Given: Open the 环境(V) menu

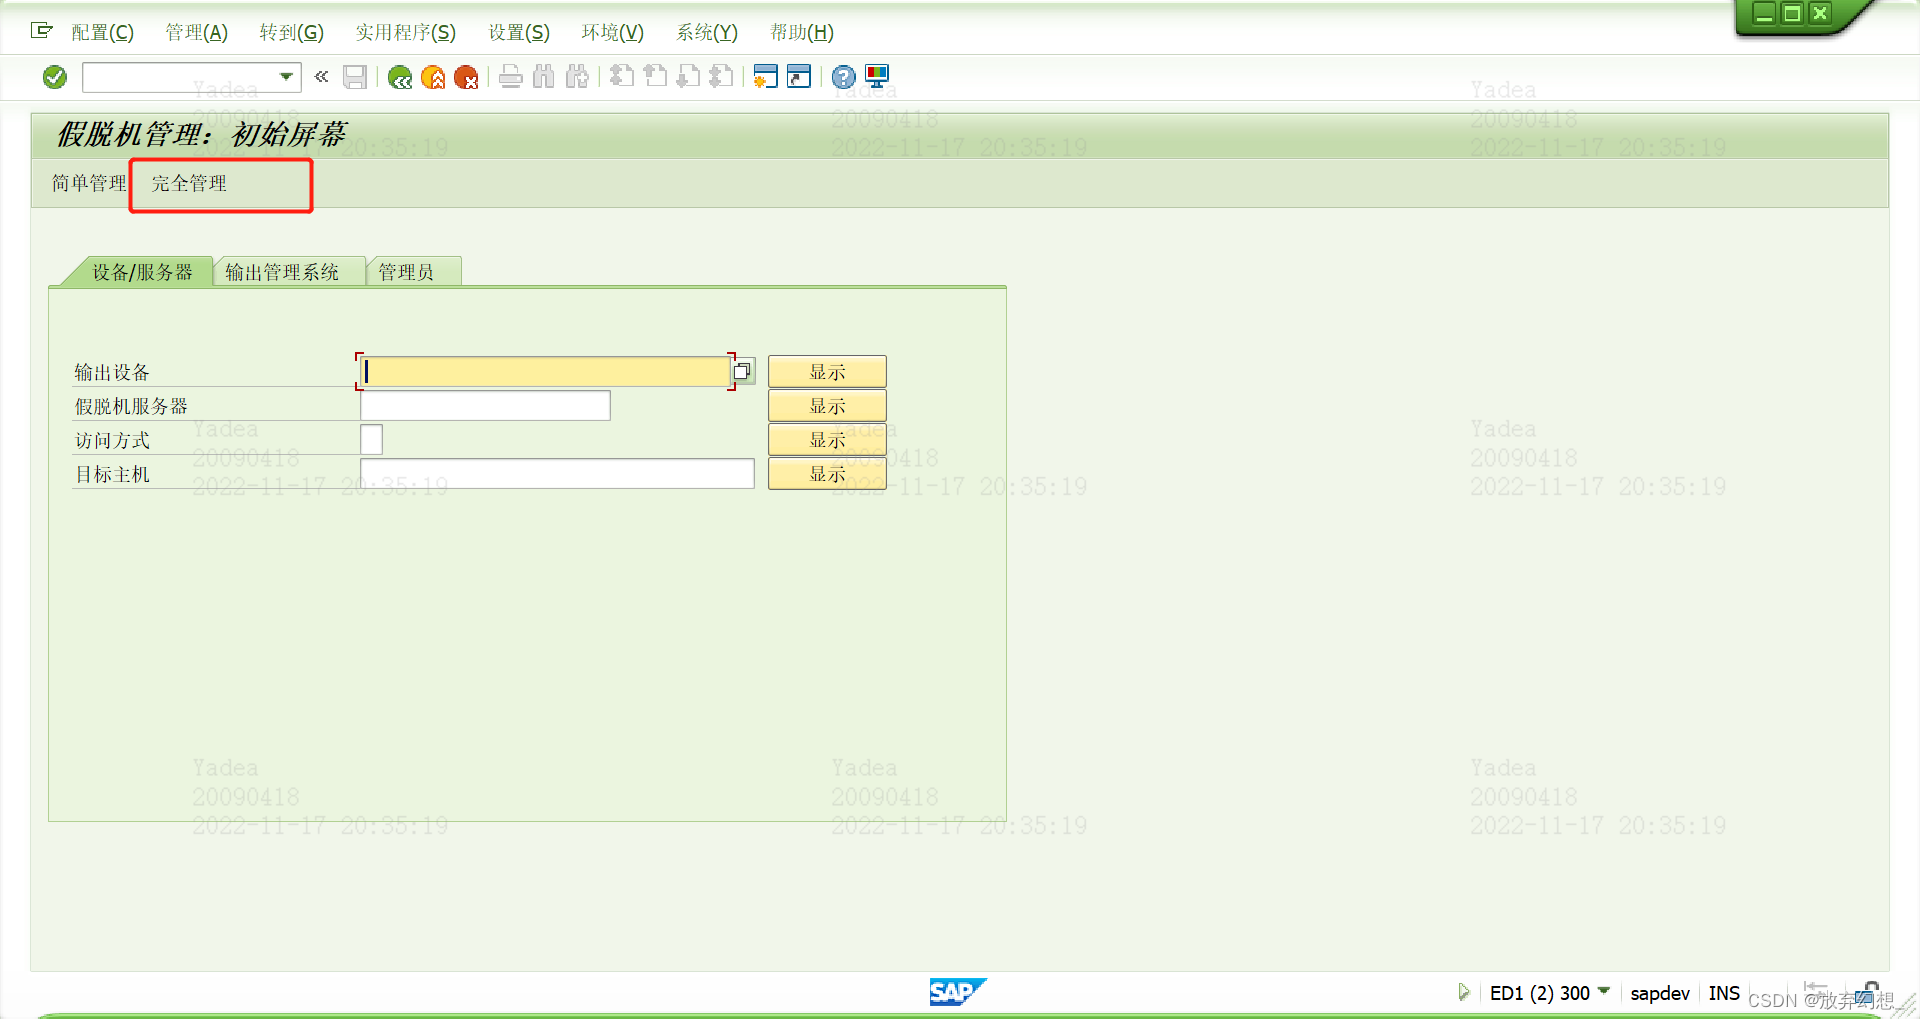Looking at the screenshot, I should tap(613, 33).
